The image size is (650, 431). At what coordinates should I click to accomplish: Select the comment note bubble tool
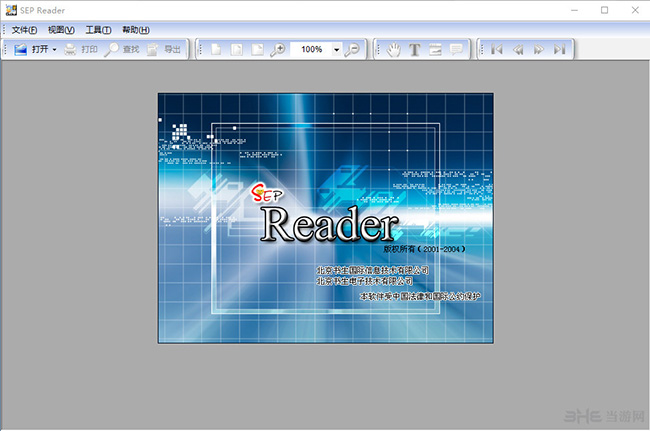[x=456, y=49]
